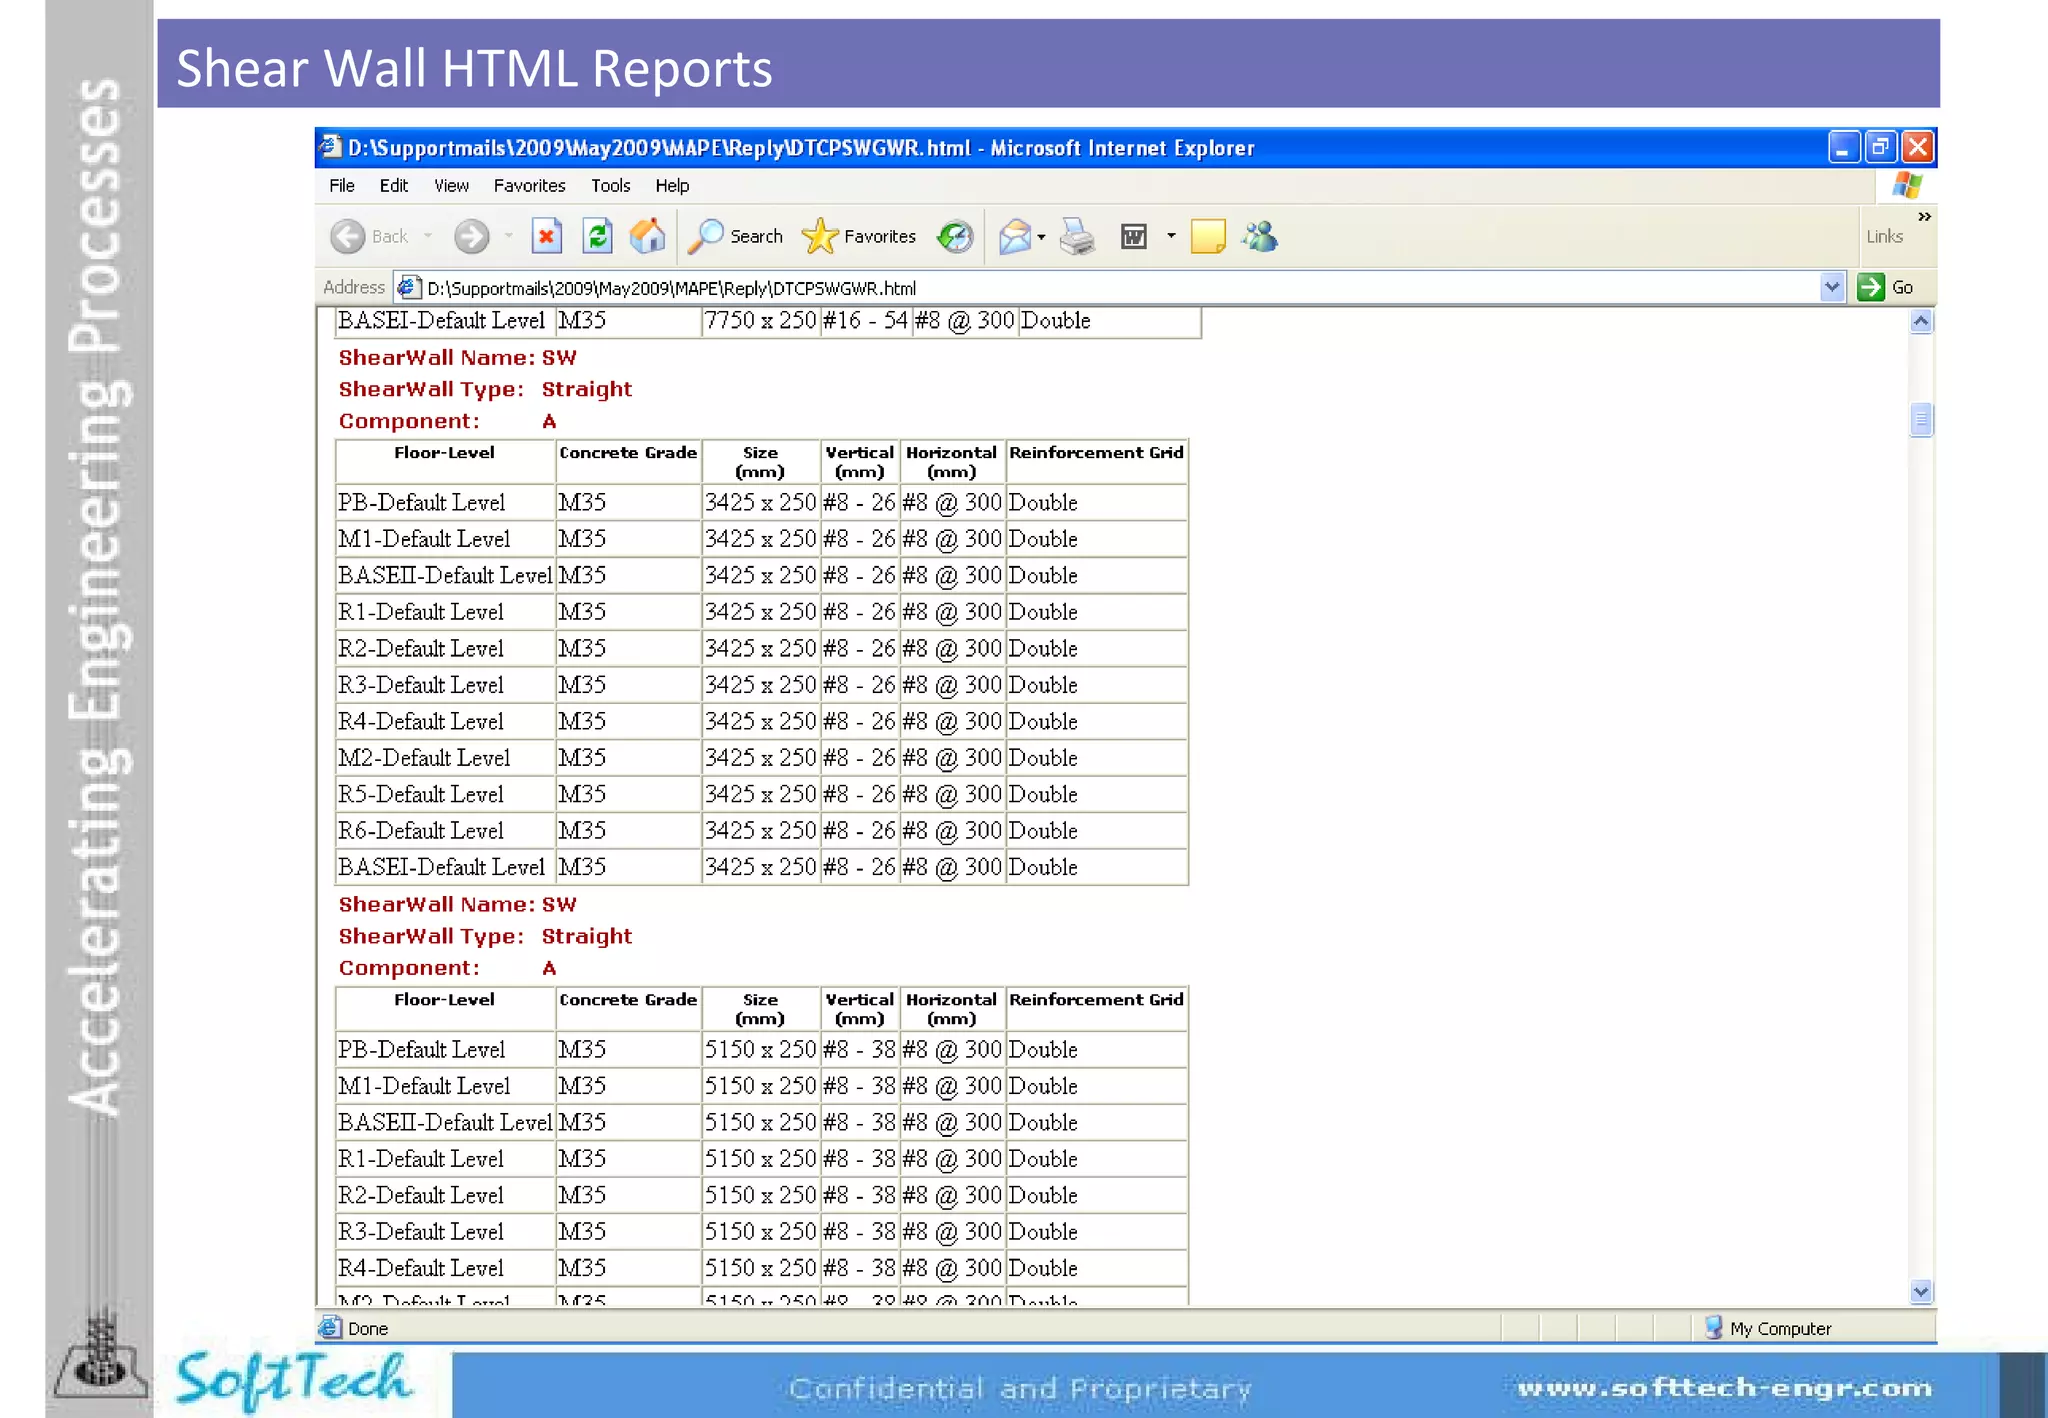Screen dimensions: 2048x1418
Task: Click the Internet Explorer title bar icon
Action: coord(330,148)
